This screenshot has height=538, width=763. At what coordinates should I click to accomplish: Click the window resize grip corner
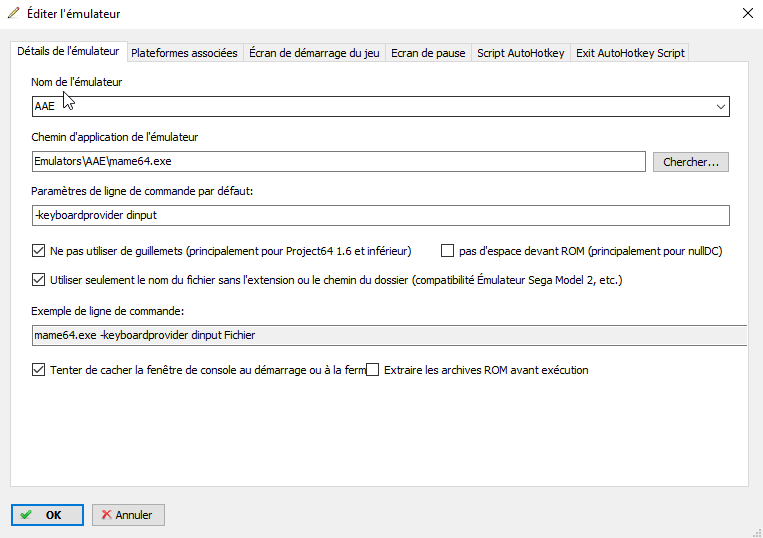757,533
